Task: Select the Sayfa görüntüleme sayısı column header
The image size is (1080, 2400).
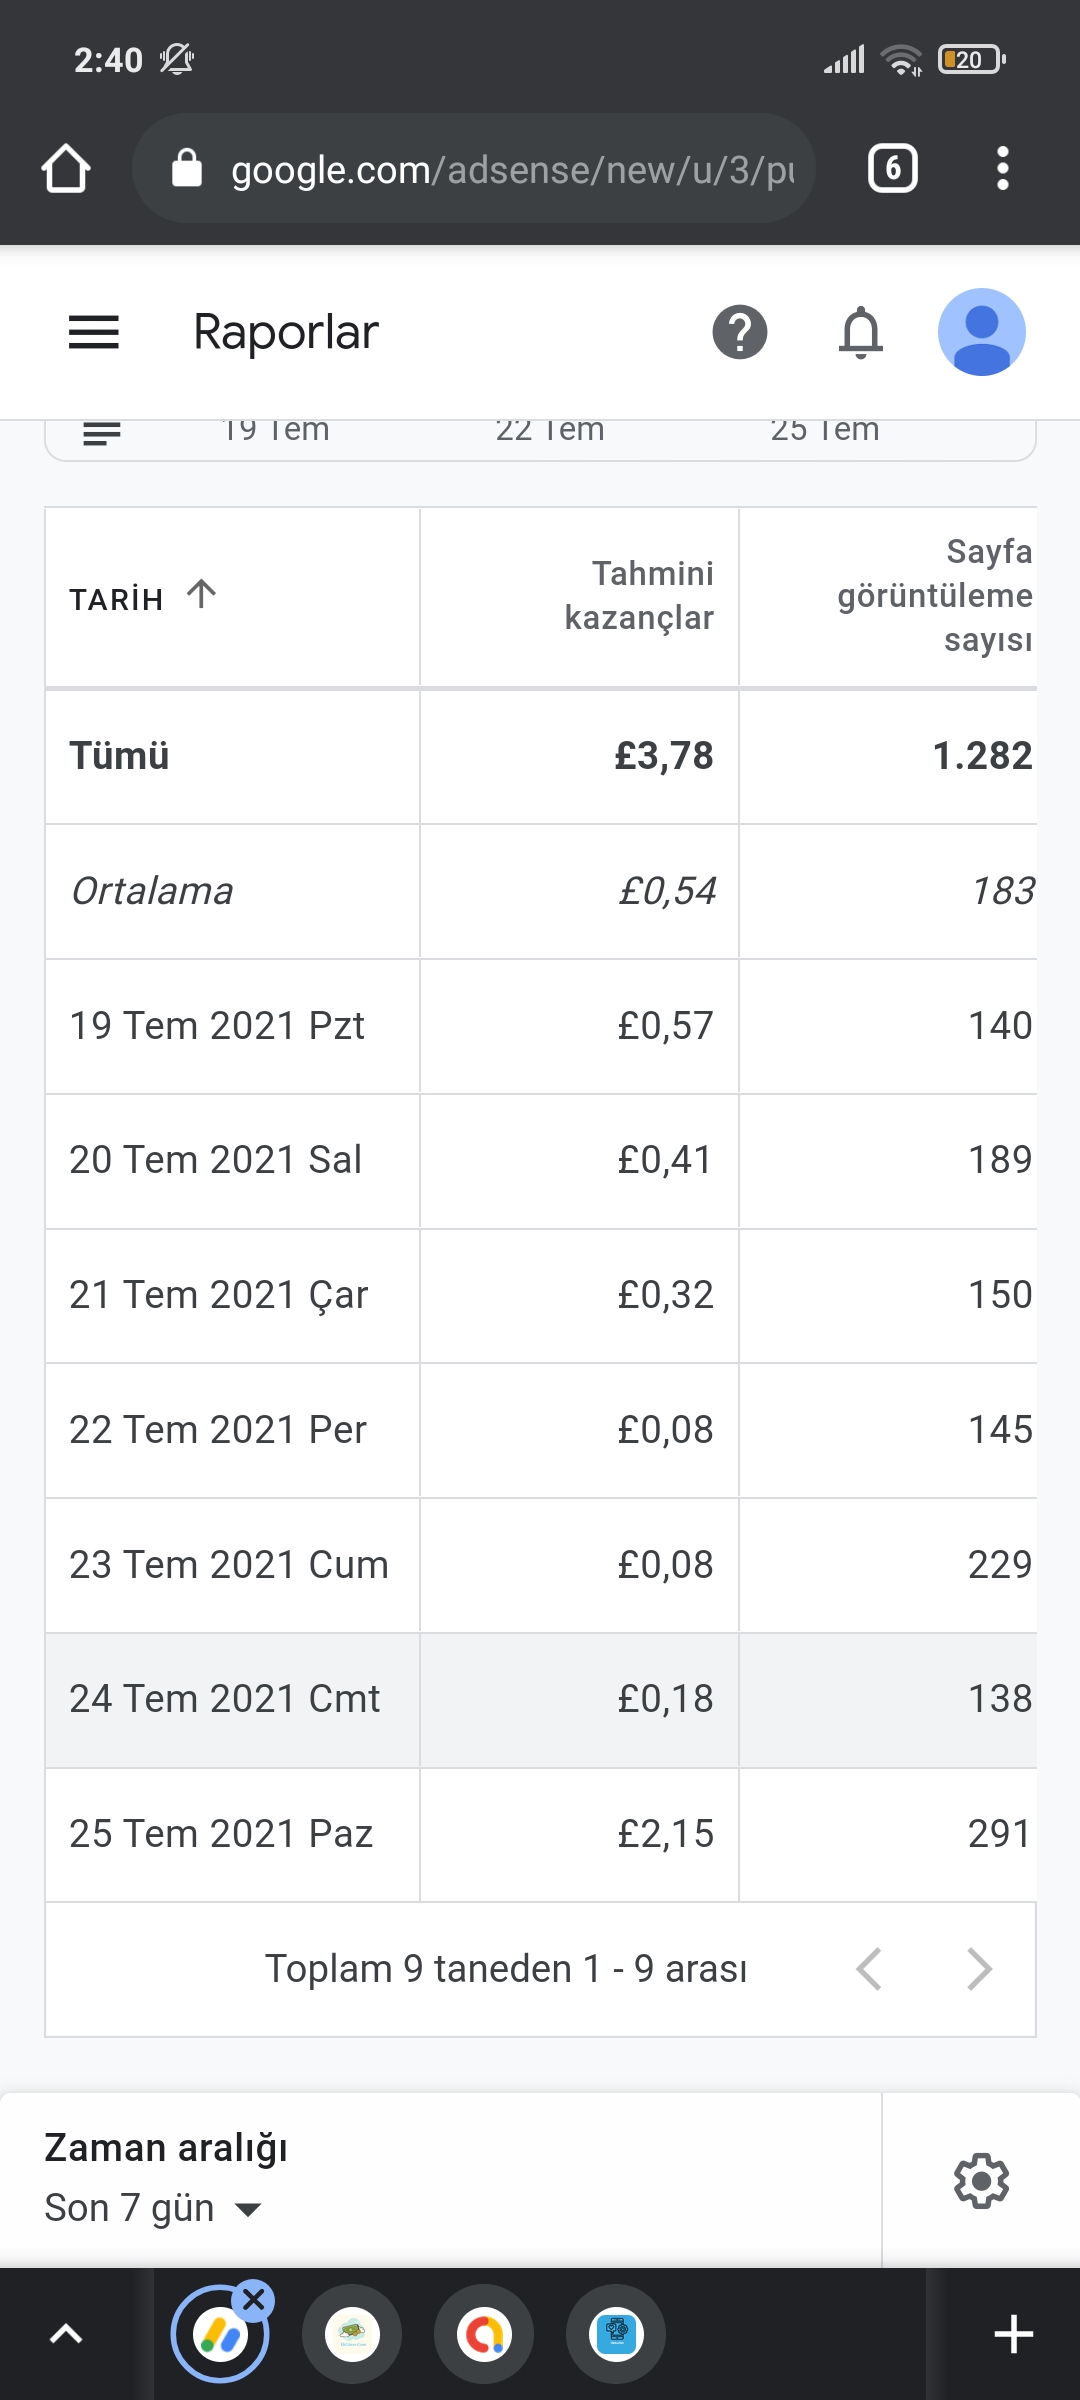Action: [x=934, y=596]
